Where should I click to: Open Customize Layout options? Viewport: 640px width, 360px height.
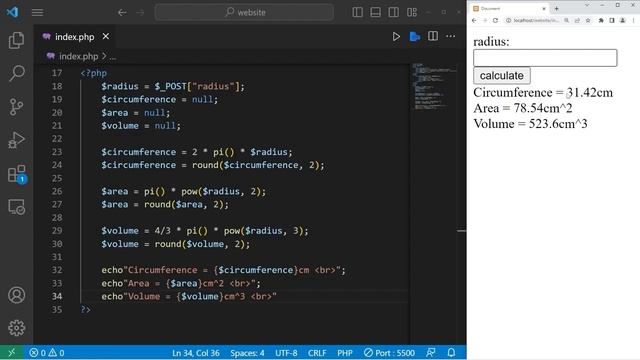(x=412, y=12)
